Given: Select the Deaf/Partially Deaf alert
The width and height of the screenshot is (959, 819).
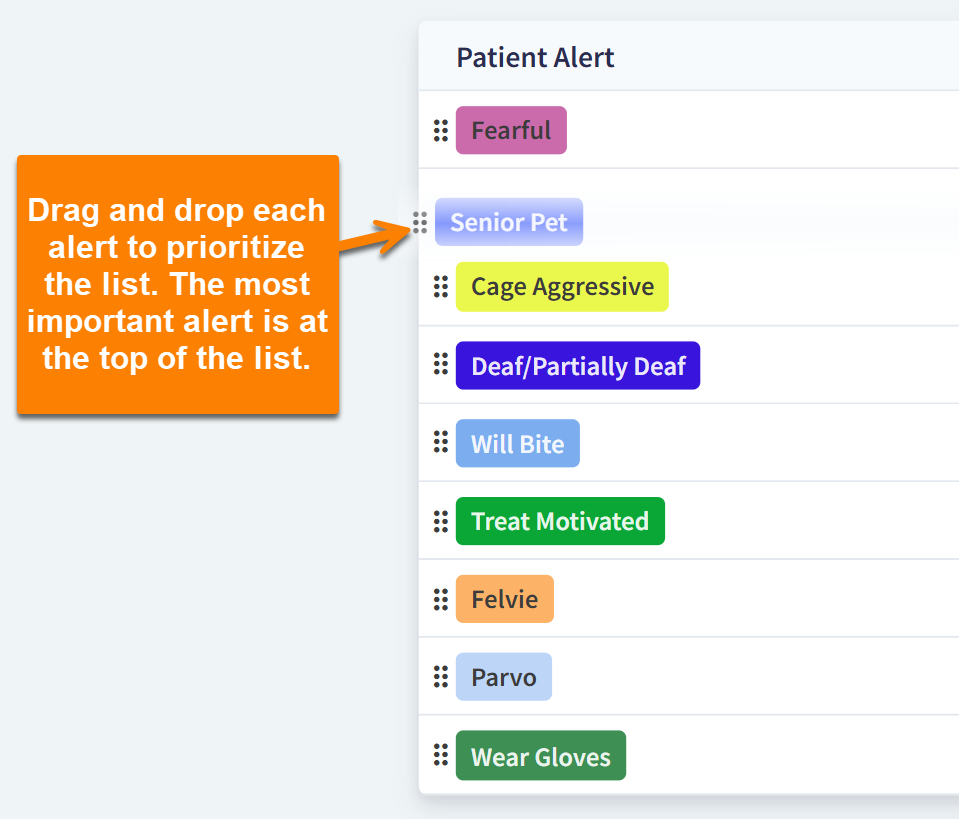Looking at the screenshot, I should click(578, 365).
